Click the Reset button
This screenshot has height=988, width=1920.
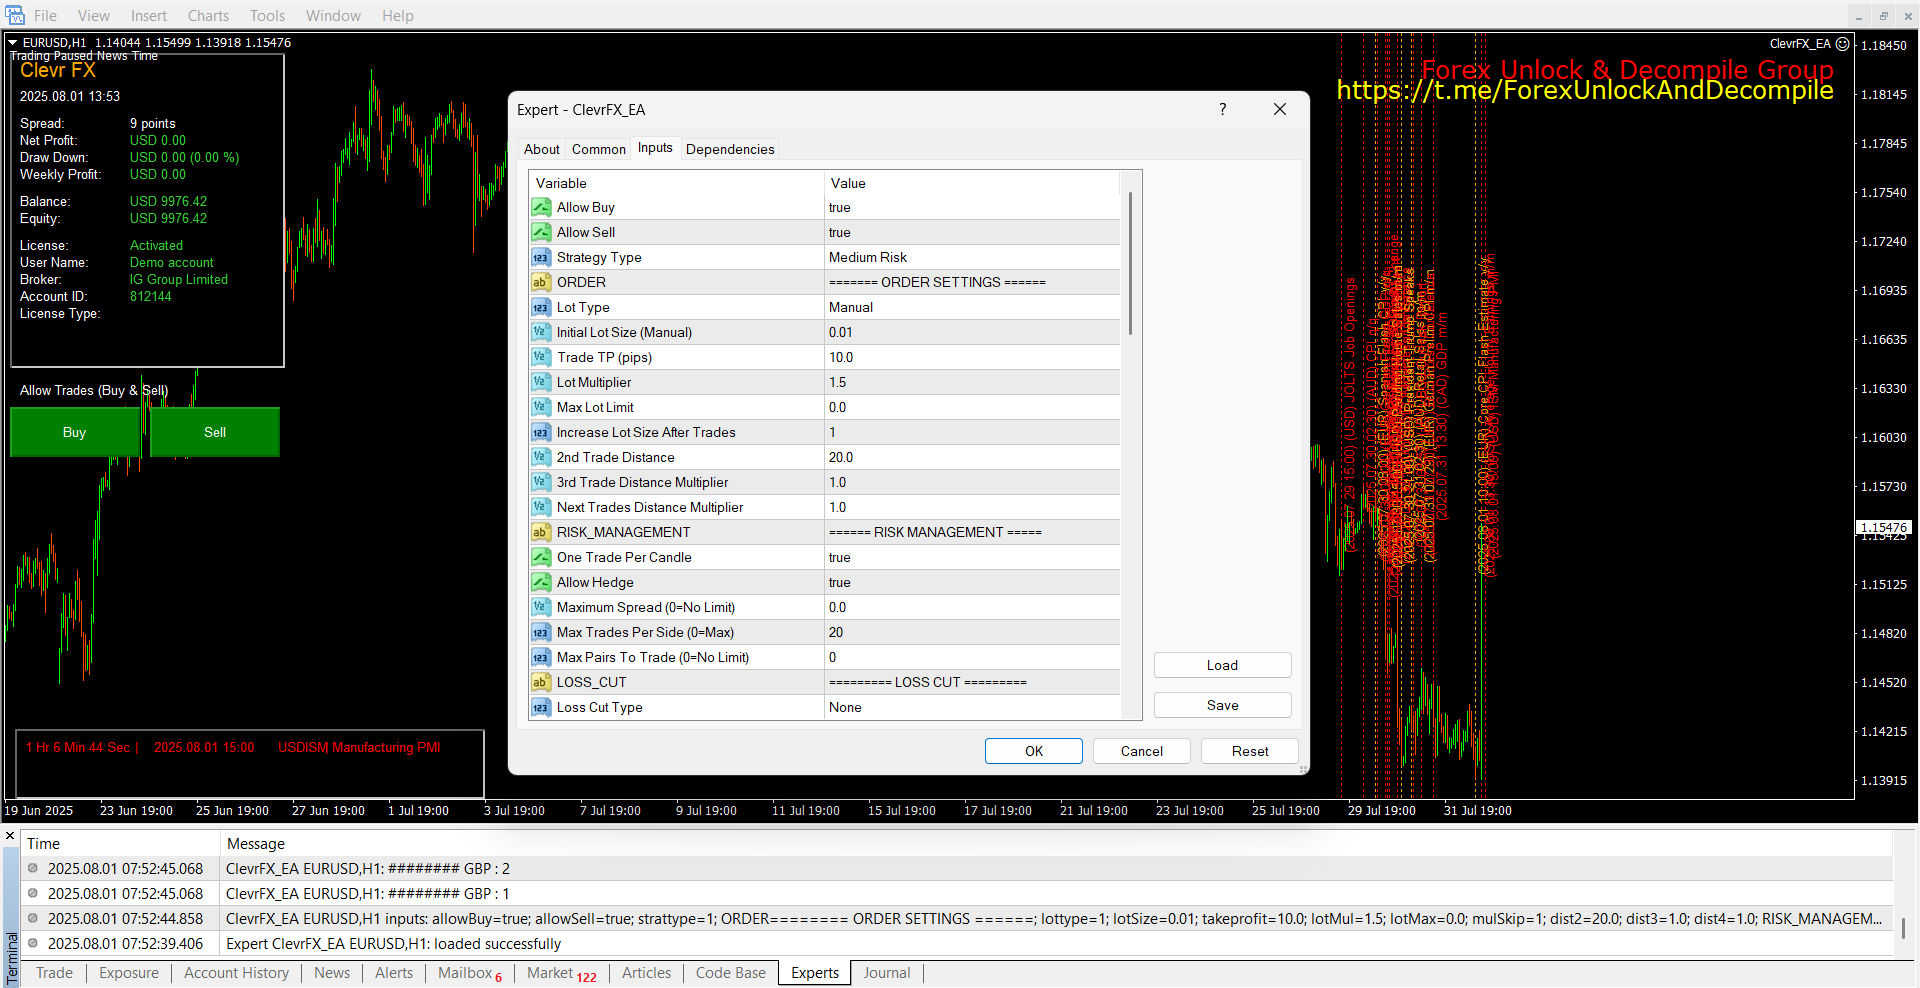[1249, 751]
